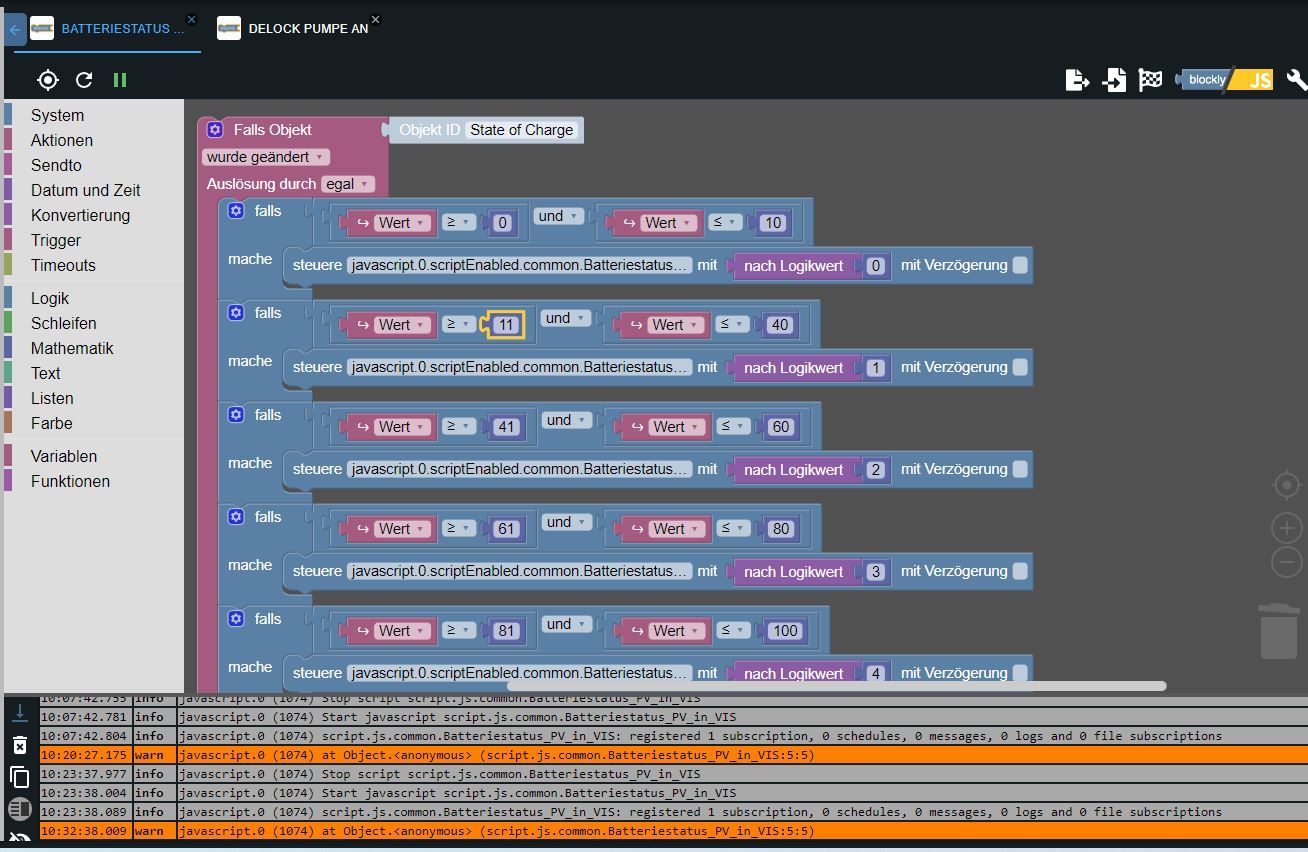This screenshot has width=1308, height=852.
Task: Edit the State of Charge object ID field
Action: pyautogui.click(x=522, y=130)
